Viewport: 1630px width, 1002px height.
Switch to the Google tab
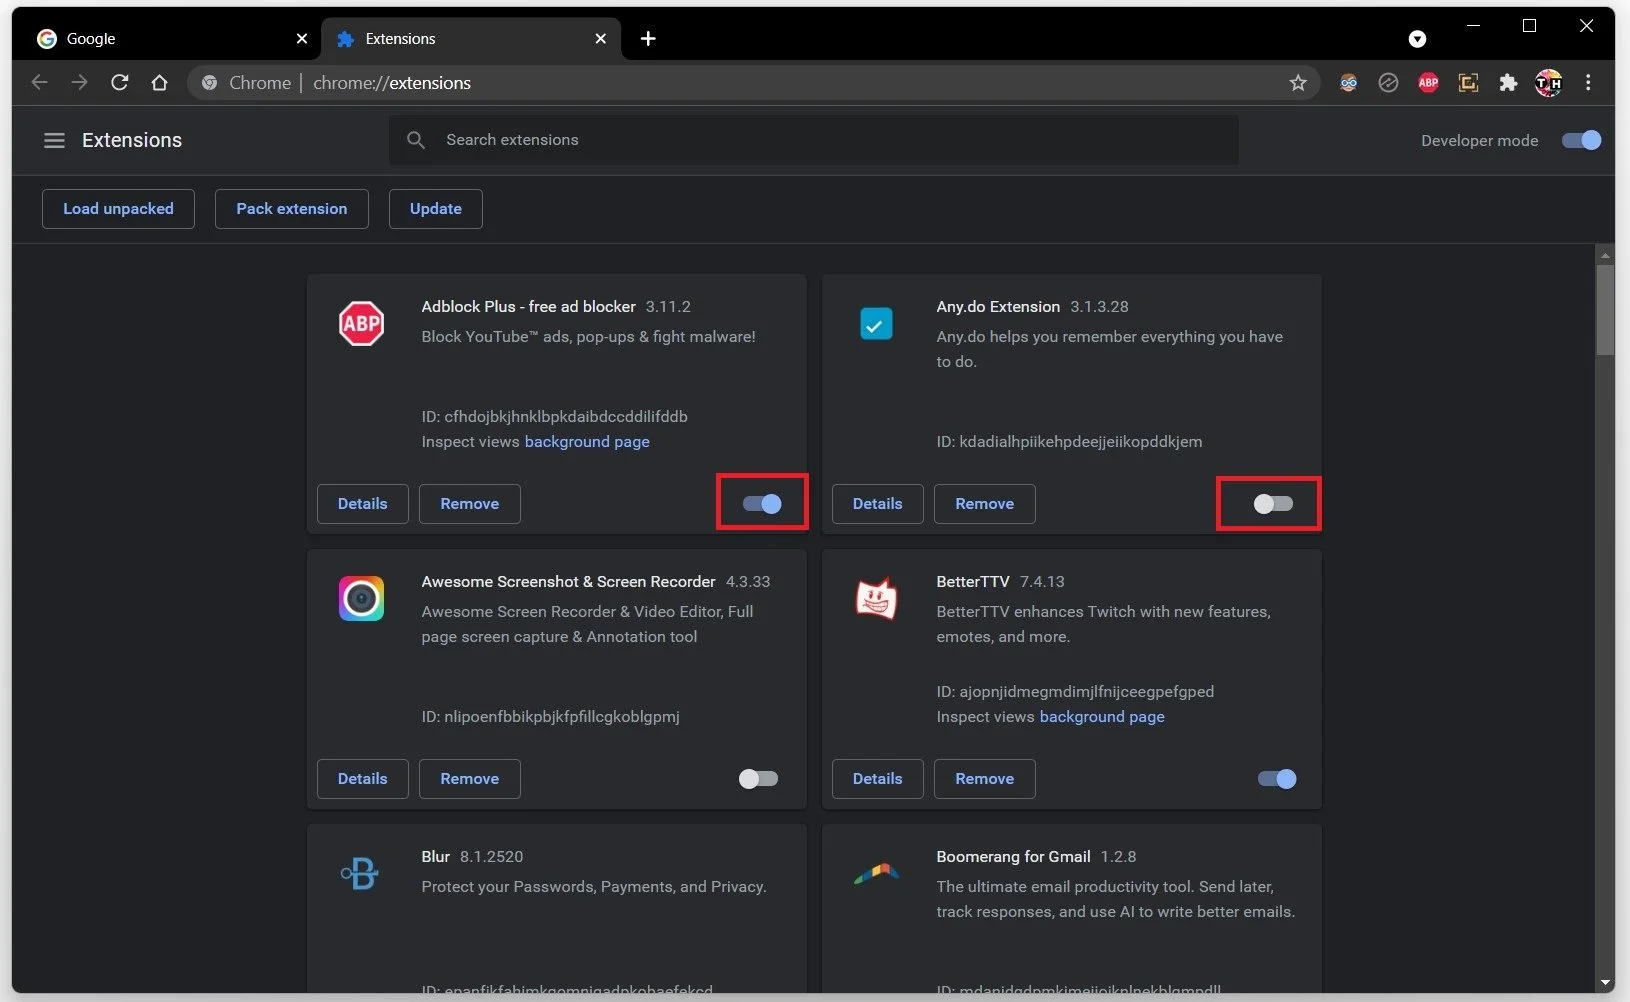pos(171,38)
